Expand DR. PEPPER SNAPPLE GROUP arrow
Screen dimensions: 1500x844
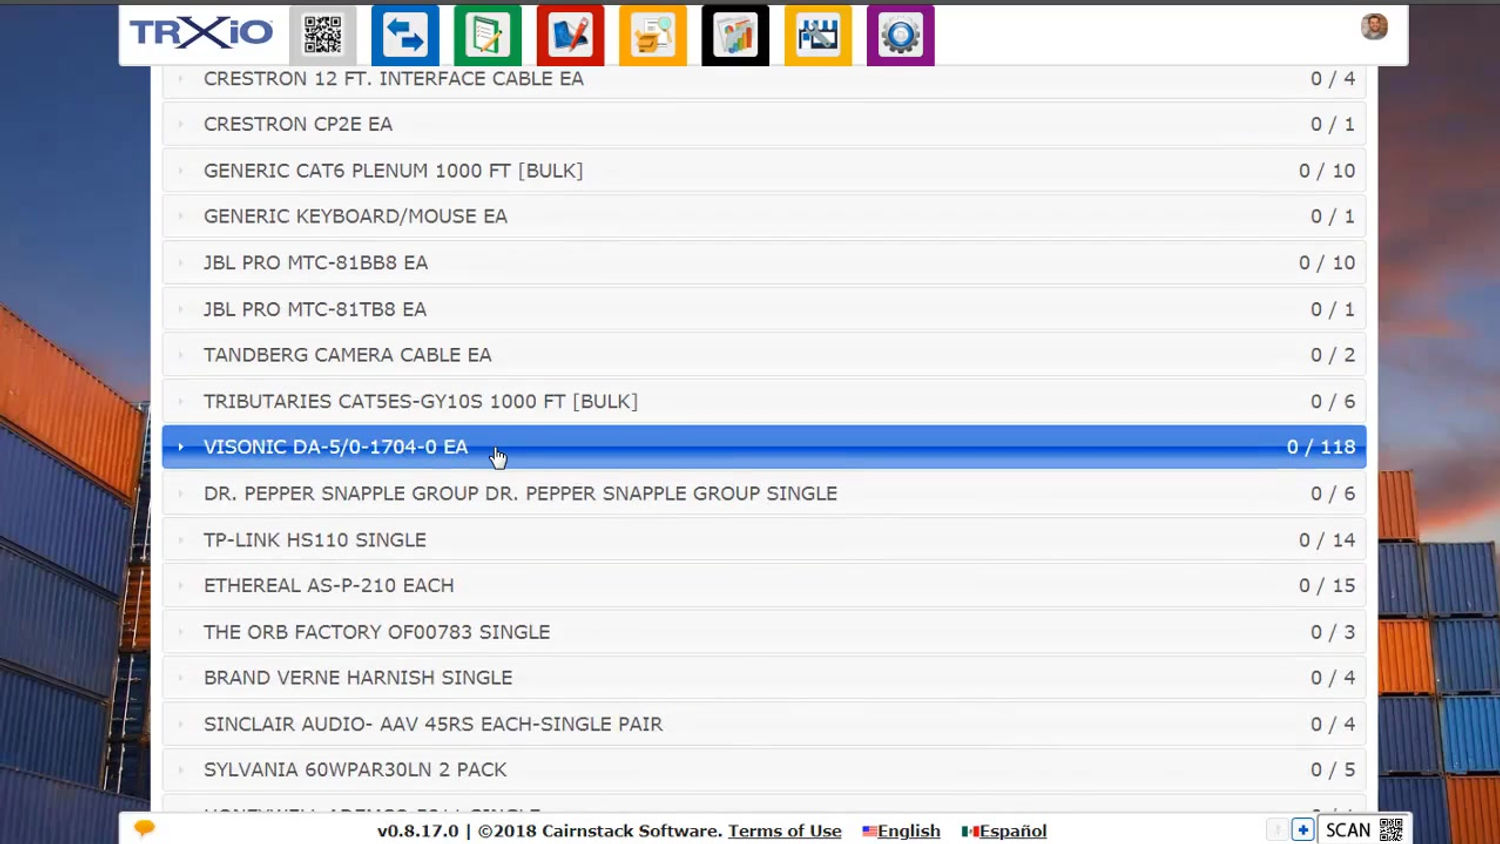click(180, 493)
